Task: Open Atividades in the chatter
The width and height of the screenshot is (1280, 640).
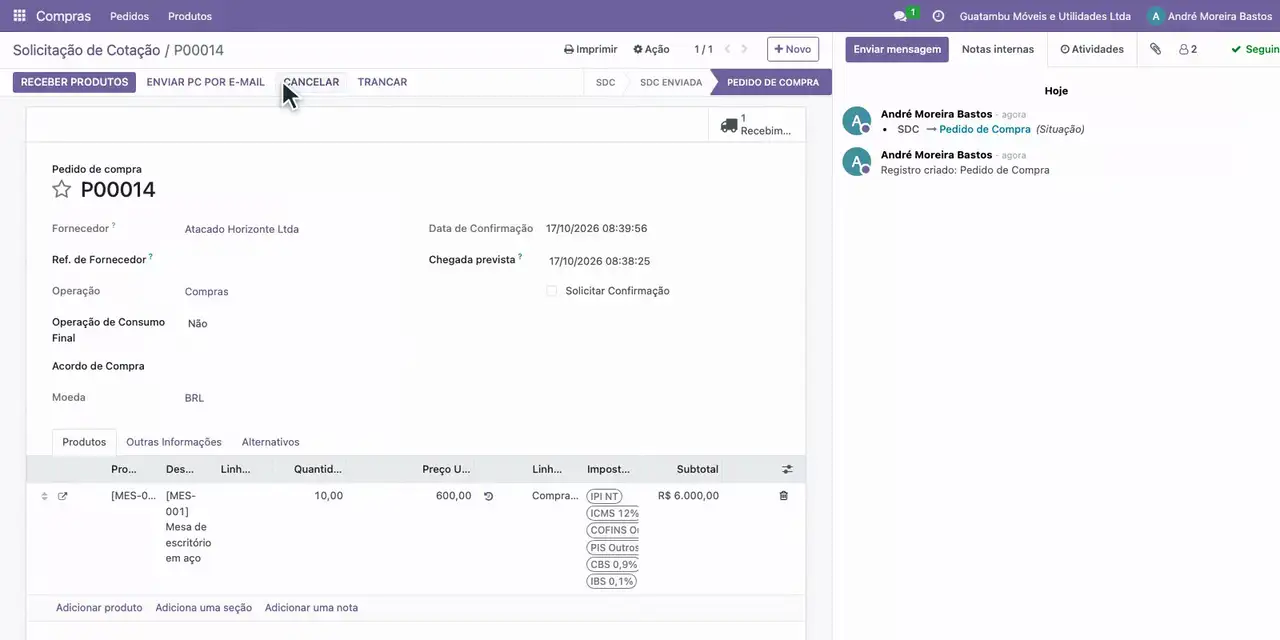Action: pos(1092,49)
